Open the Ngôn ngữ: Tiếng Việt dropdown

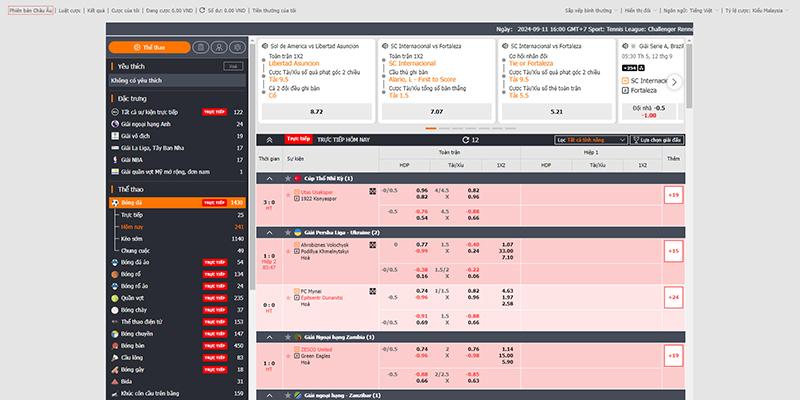691,11
